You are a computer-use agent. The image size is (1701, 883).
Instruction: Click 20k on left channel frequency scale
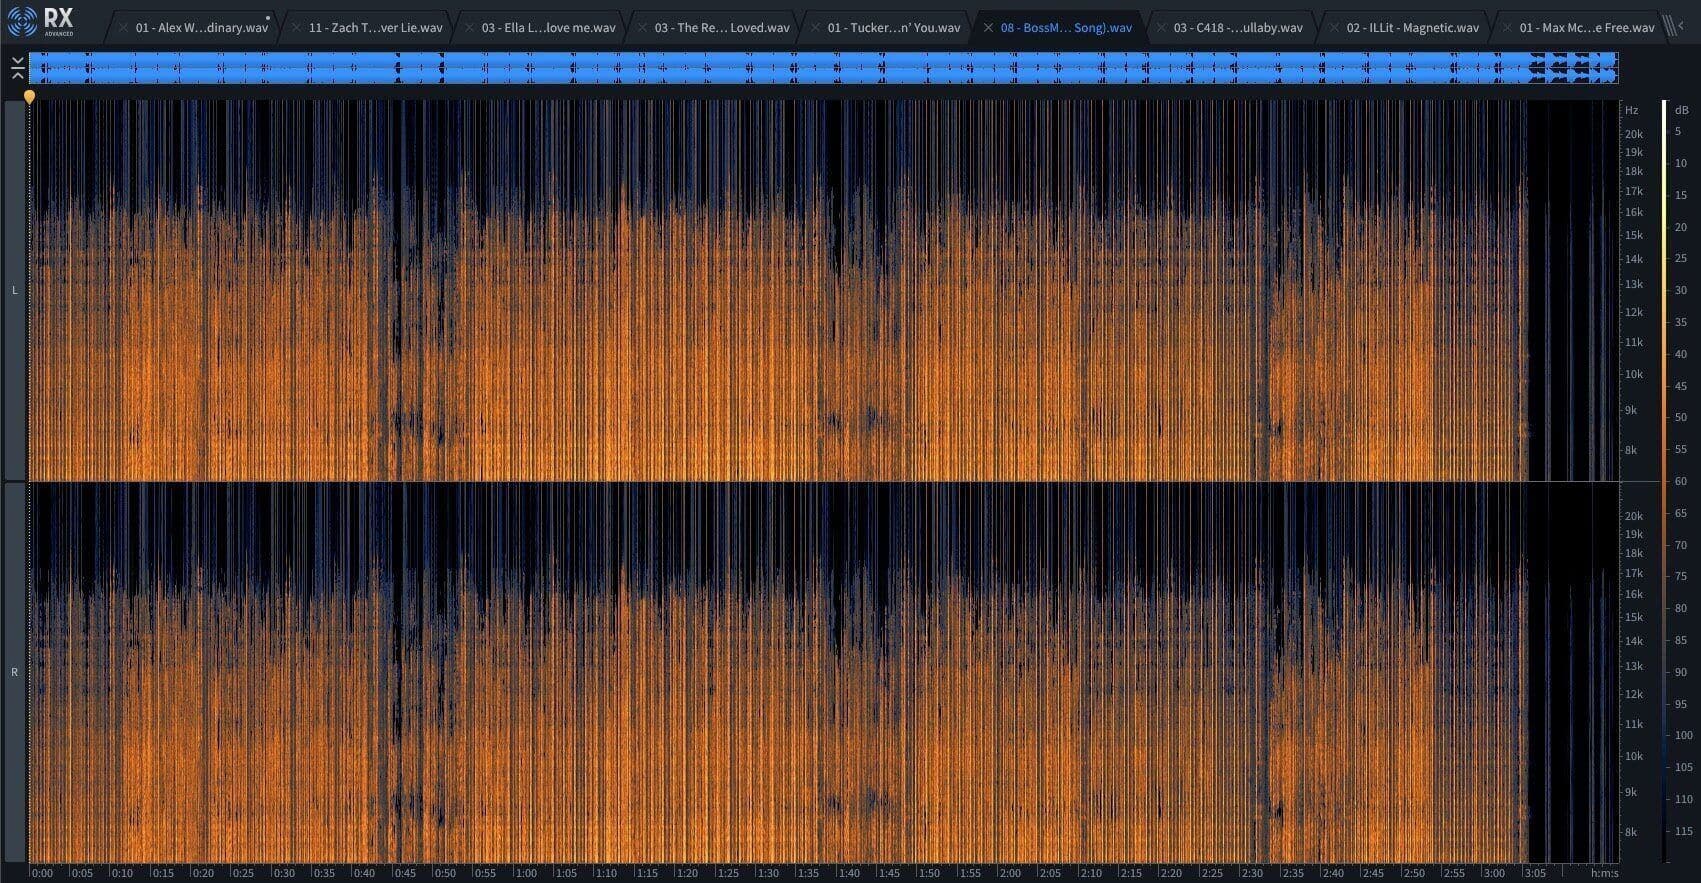1634,134
